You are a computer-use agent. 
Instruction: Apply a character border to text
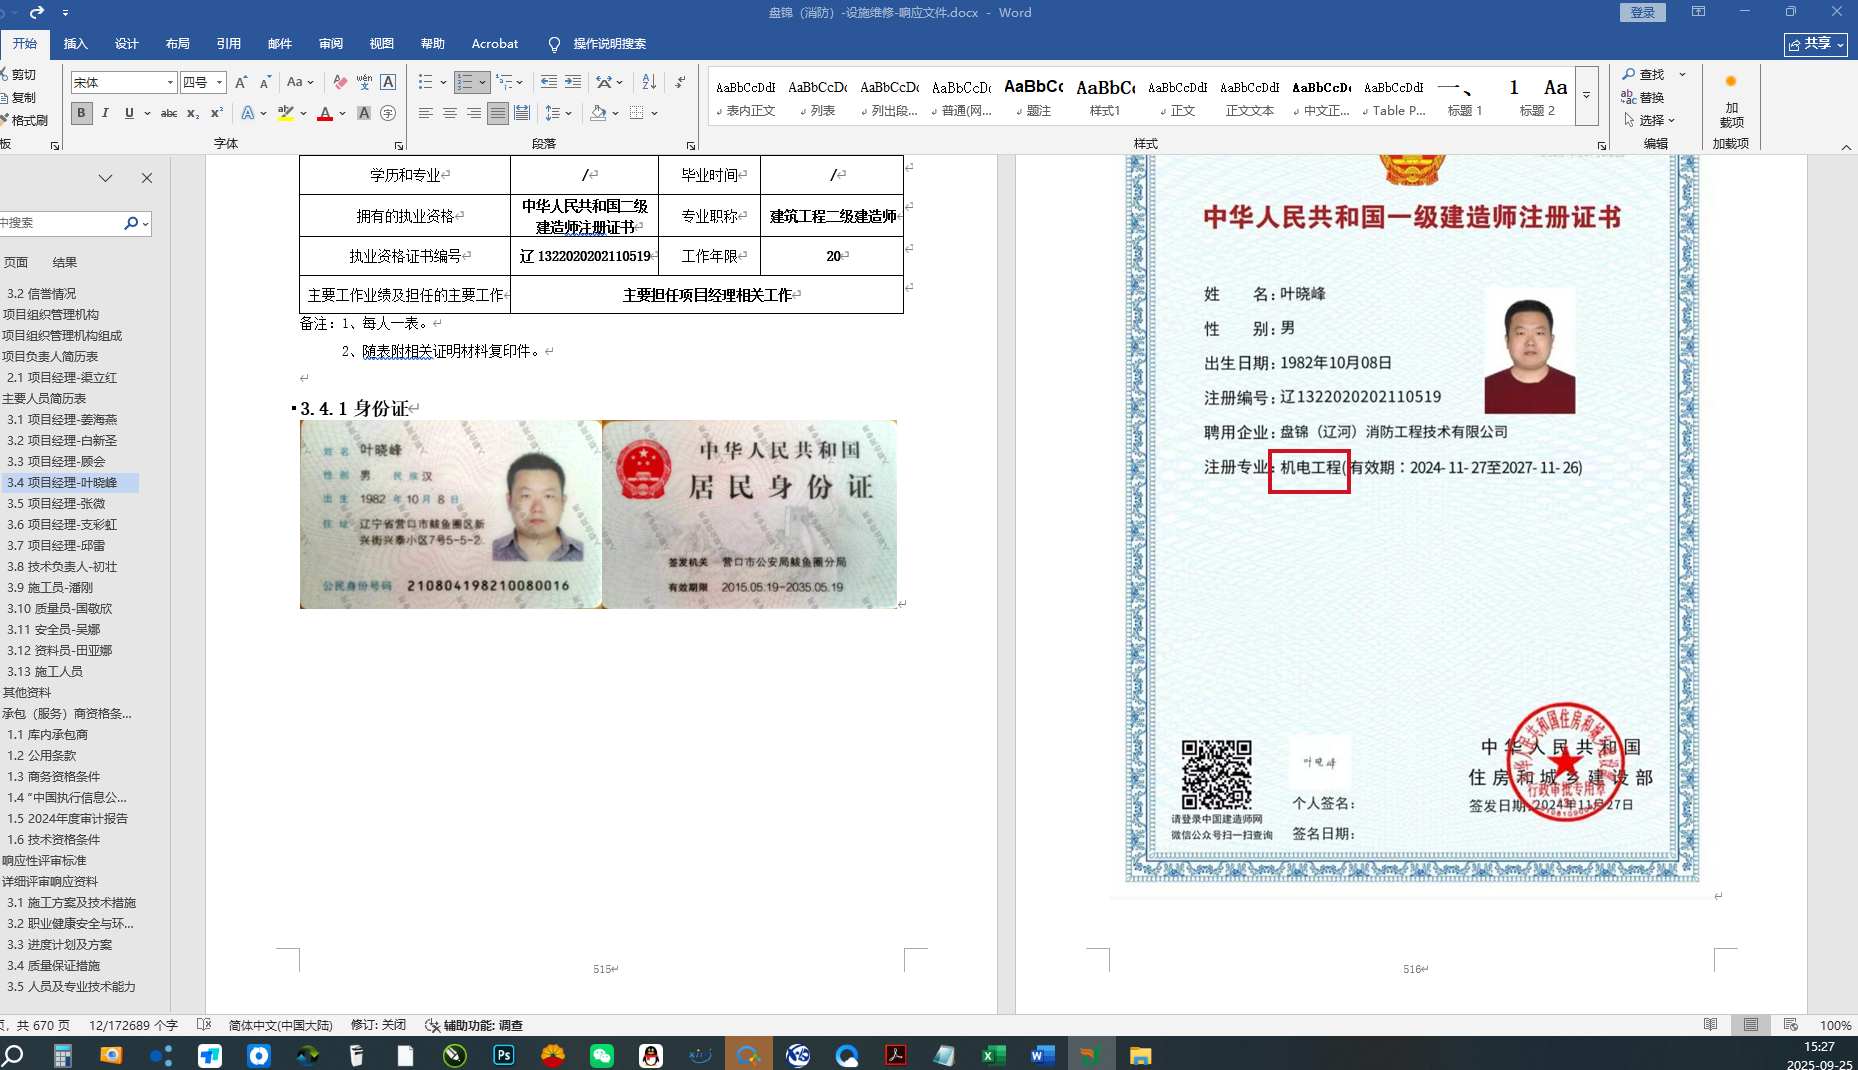pyautogui.click(x=388, y=82)
